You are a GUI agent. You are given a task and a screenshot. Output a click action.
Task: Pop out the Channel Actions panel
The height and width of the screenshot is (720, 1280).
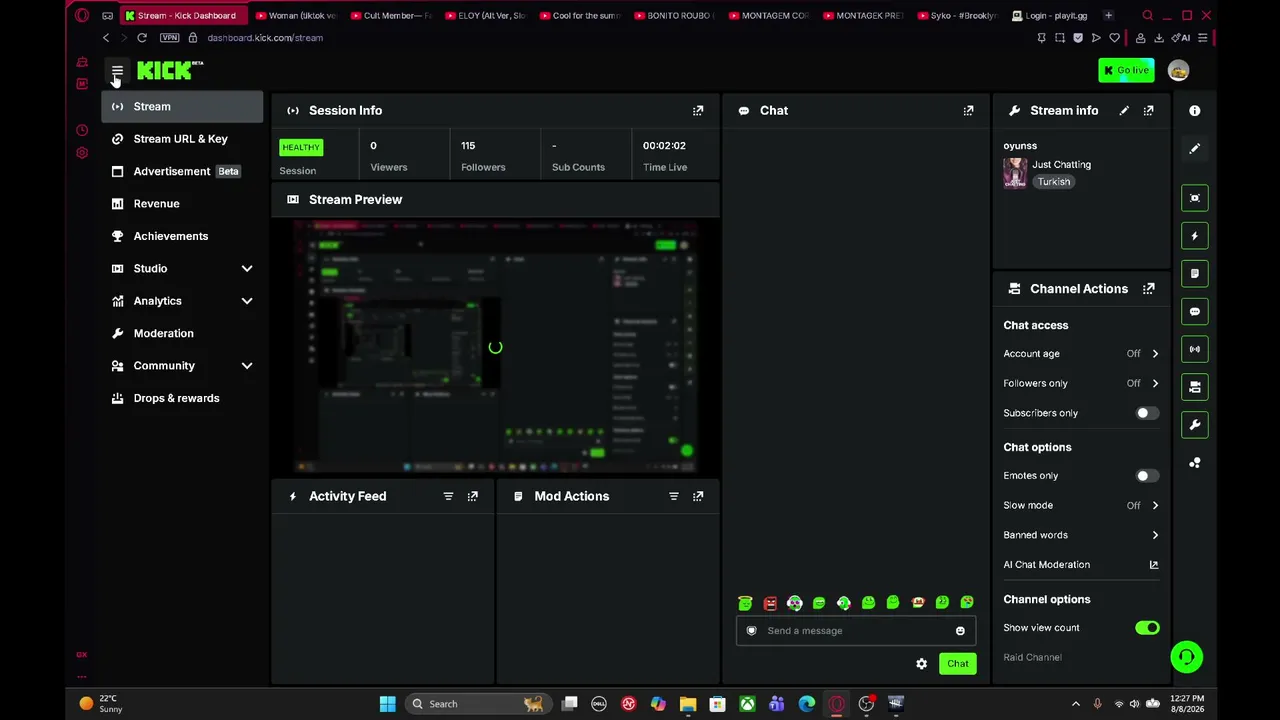click(1149, 289)
